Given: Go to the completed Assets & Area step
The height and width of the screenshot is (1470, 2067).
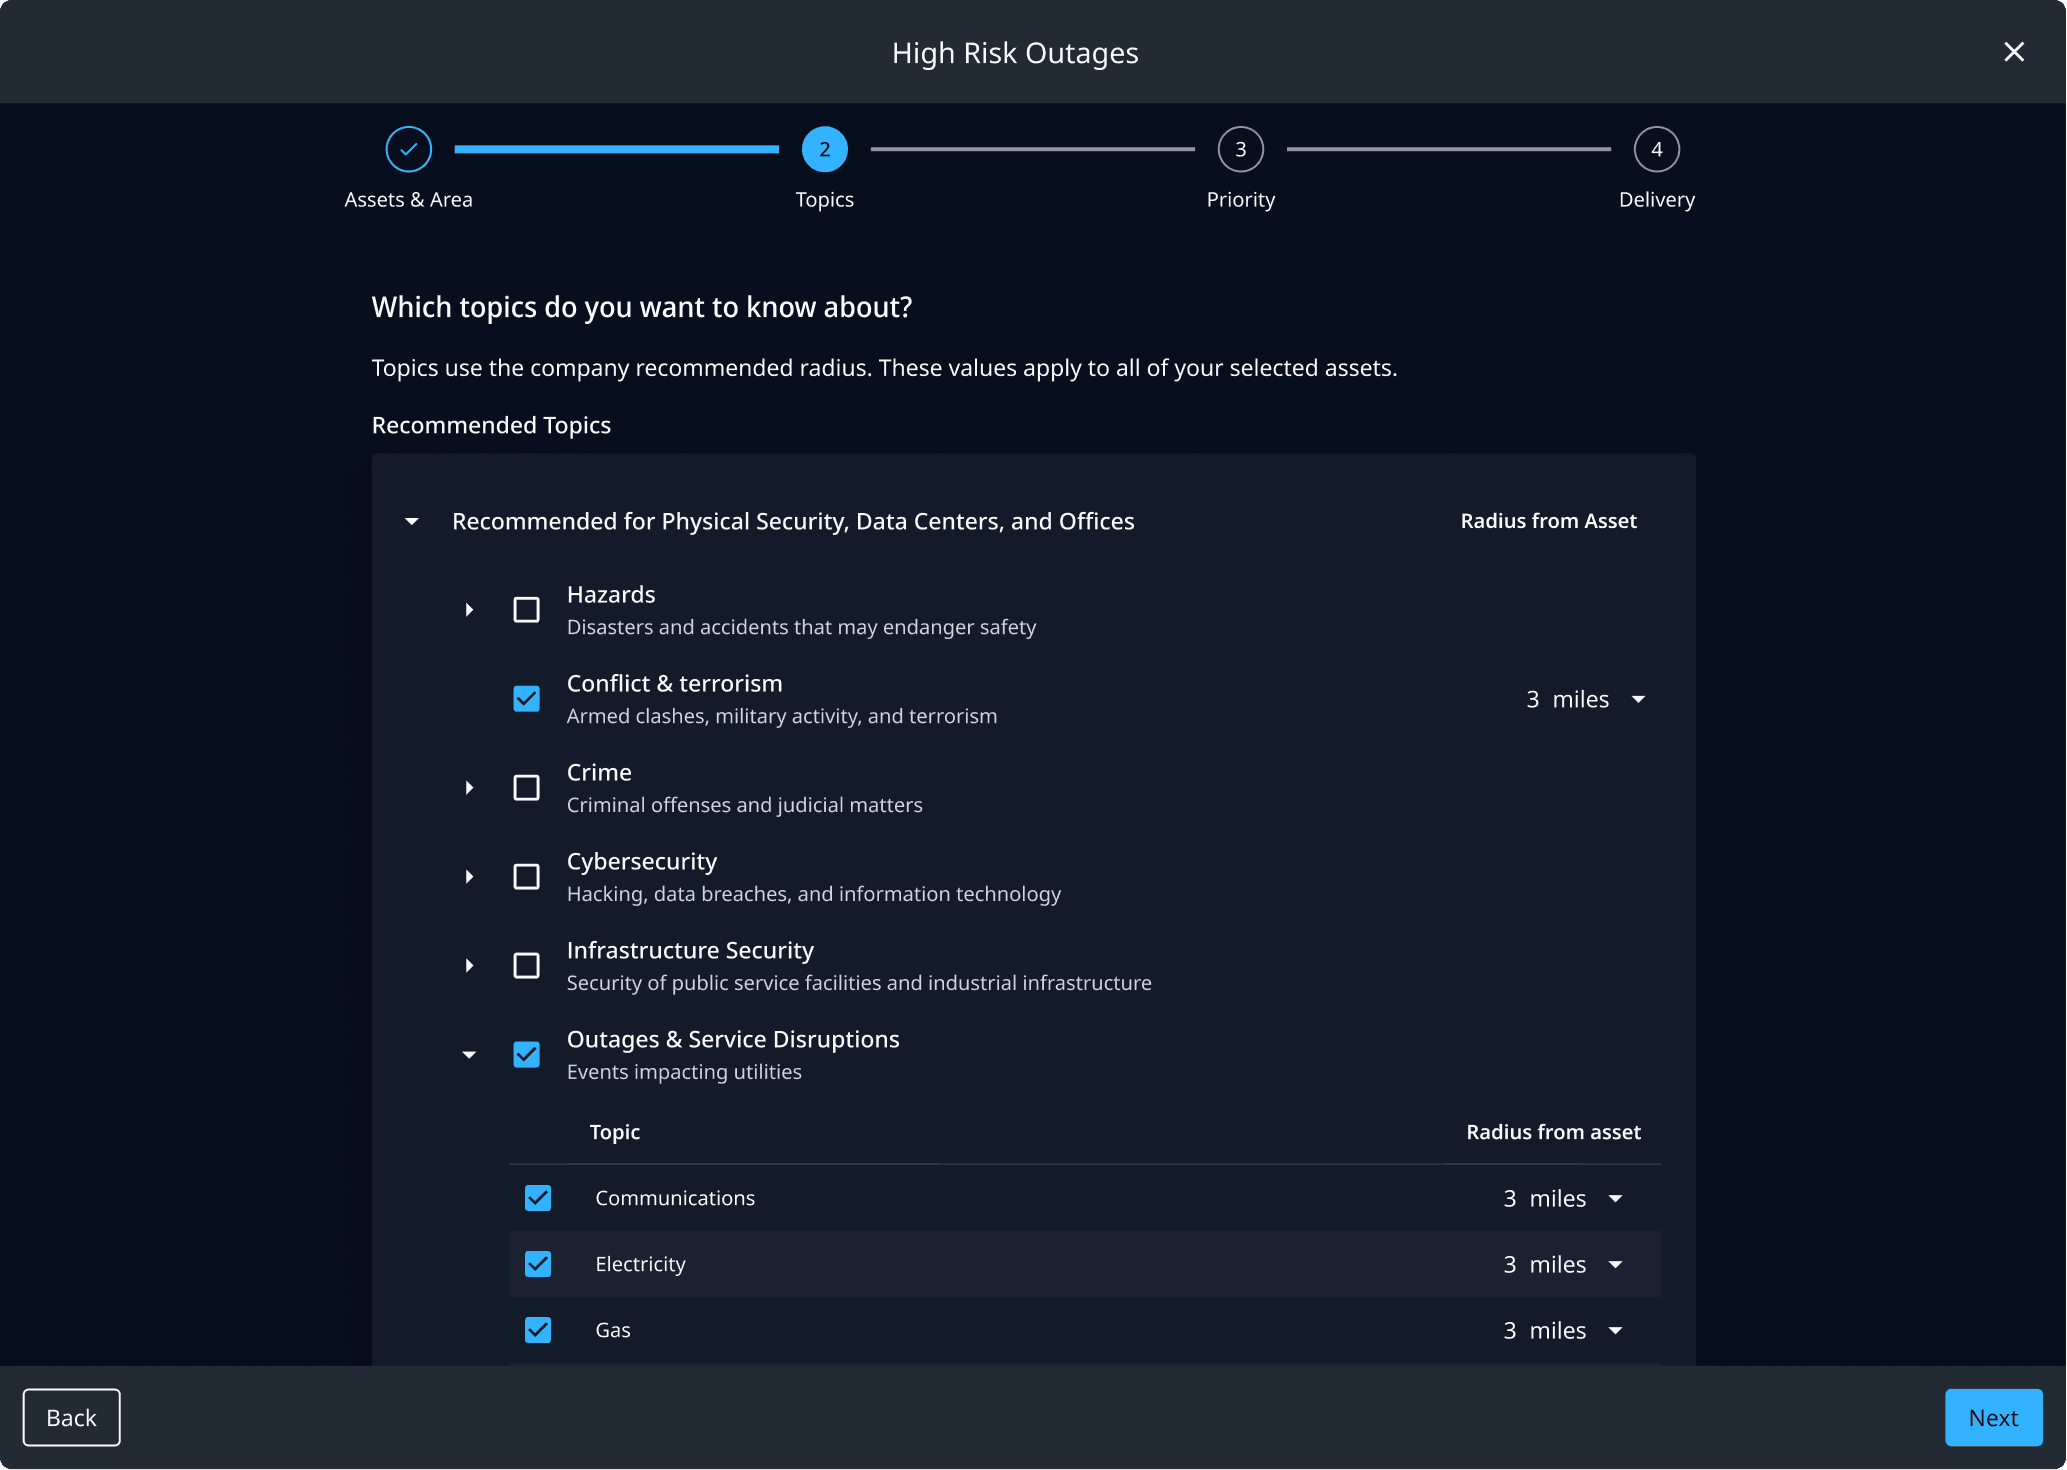Looking at the screenshot, I should (x=408, y=150).
